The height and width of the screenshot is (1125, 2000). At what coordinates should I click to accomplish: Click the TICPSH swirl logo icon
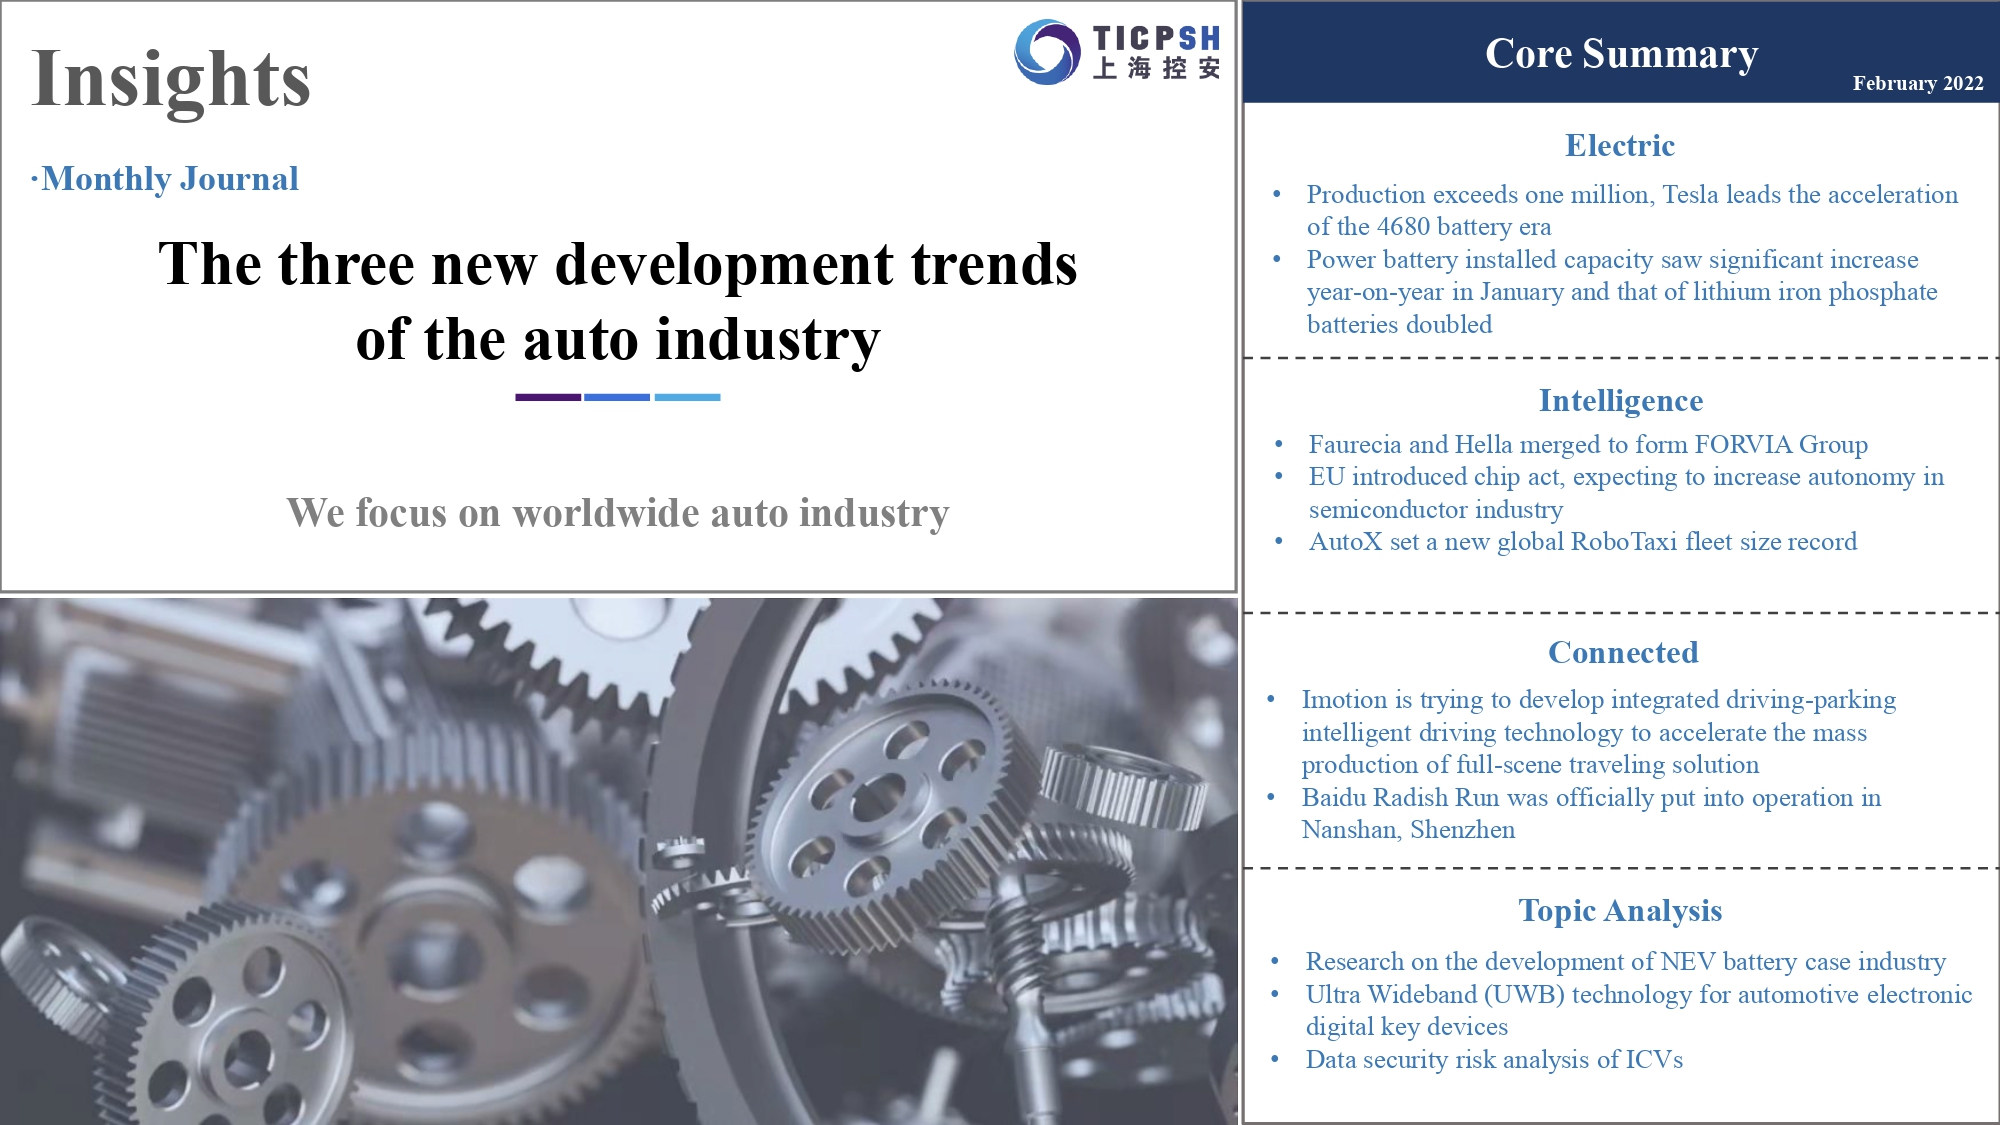1047,52
